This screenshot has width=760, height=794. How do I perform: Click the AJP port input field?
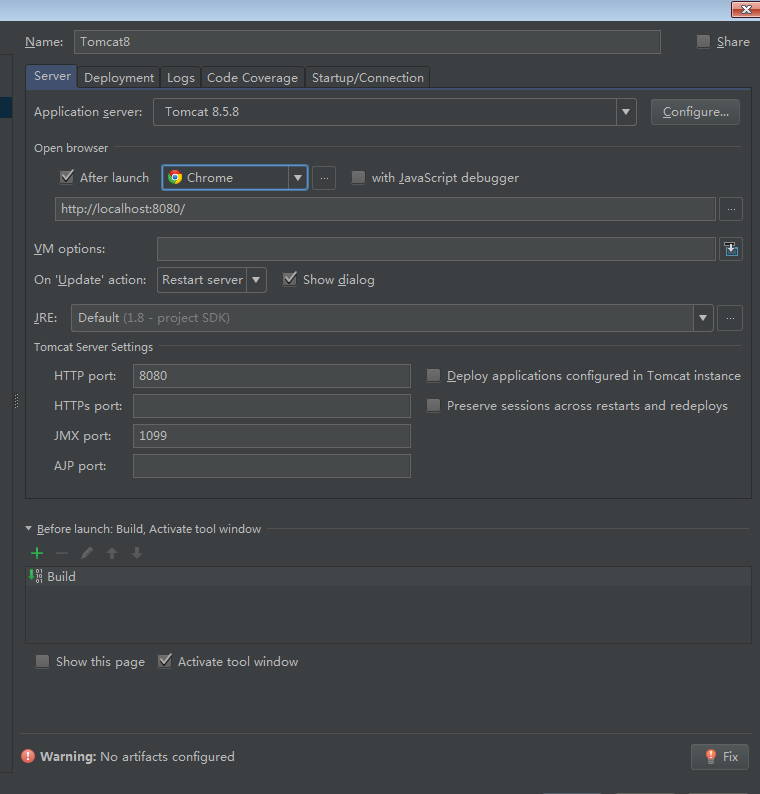pos(272,466)
